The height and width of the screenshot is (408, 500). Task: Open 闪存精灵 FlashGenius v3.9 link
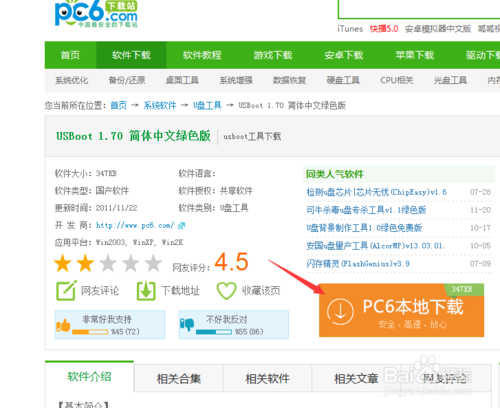(358, 264)
